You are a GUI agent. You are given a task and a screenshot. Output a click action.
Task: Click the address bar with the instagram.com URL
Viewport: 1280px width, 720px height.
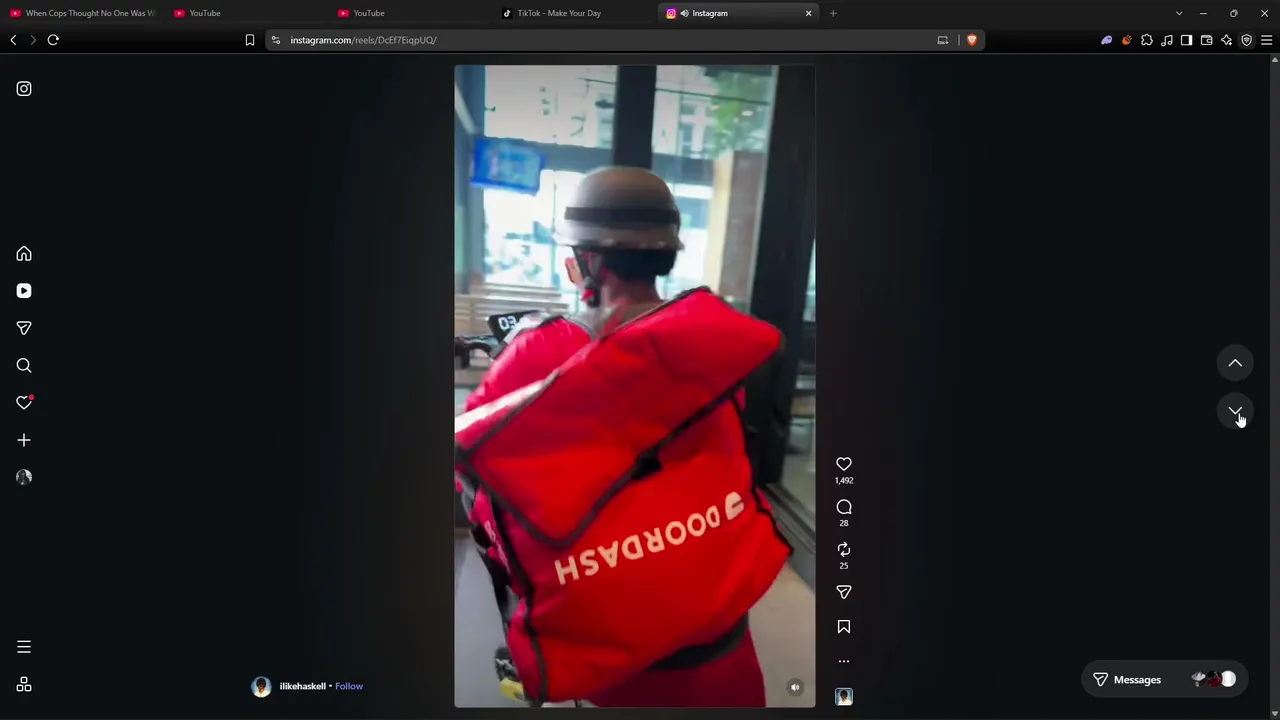tap(600, 40)
